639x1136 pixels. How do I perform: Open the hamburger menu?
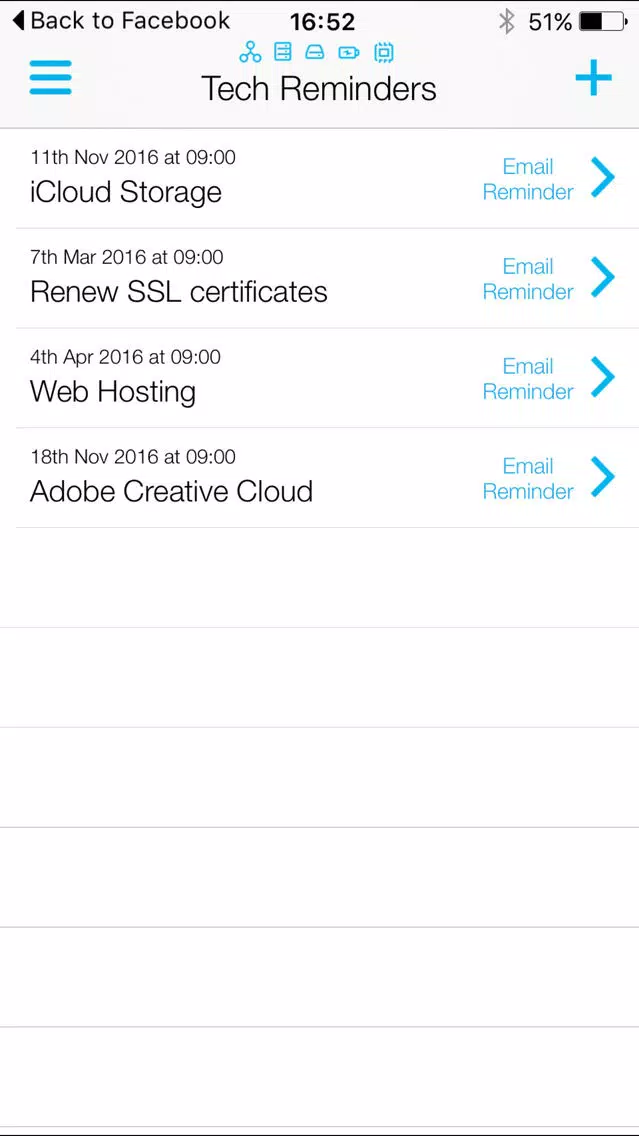pos(50,78)
